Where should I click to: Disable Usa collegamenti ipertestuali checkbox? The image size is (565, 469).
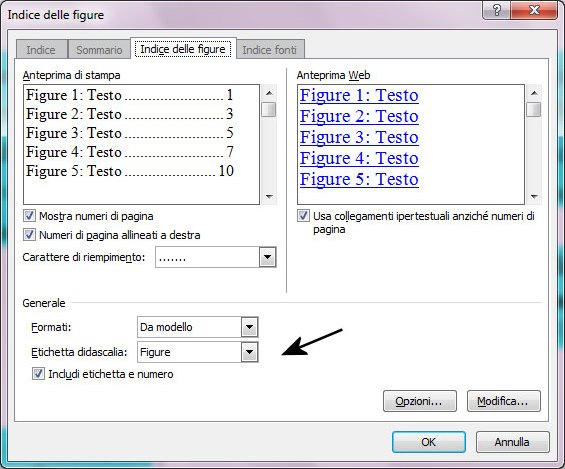[303, 216]
